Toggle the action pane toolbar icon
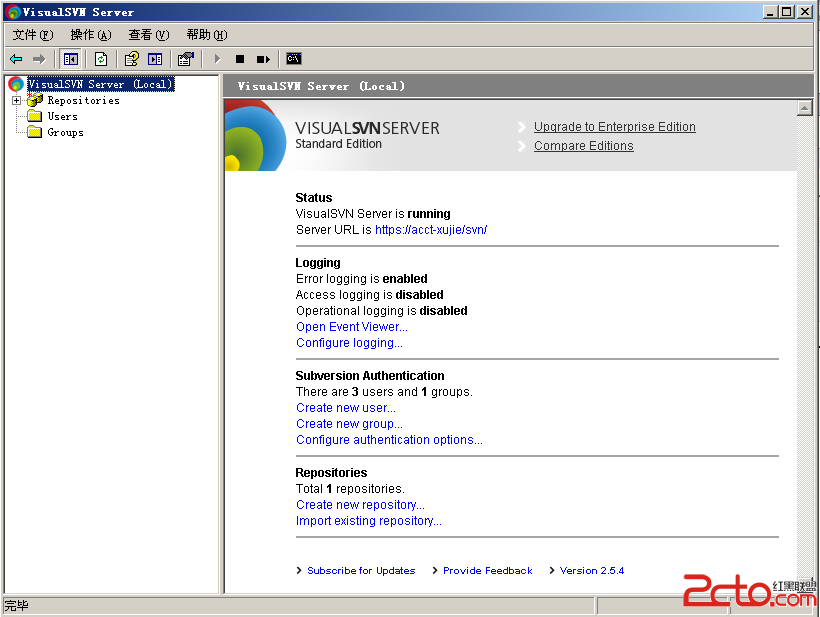 pos(155,59)
